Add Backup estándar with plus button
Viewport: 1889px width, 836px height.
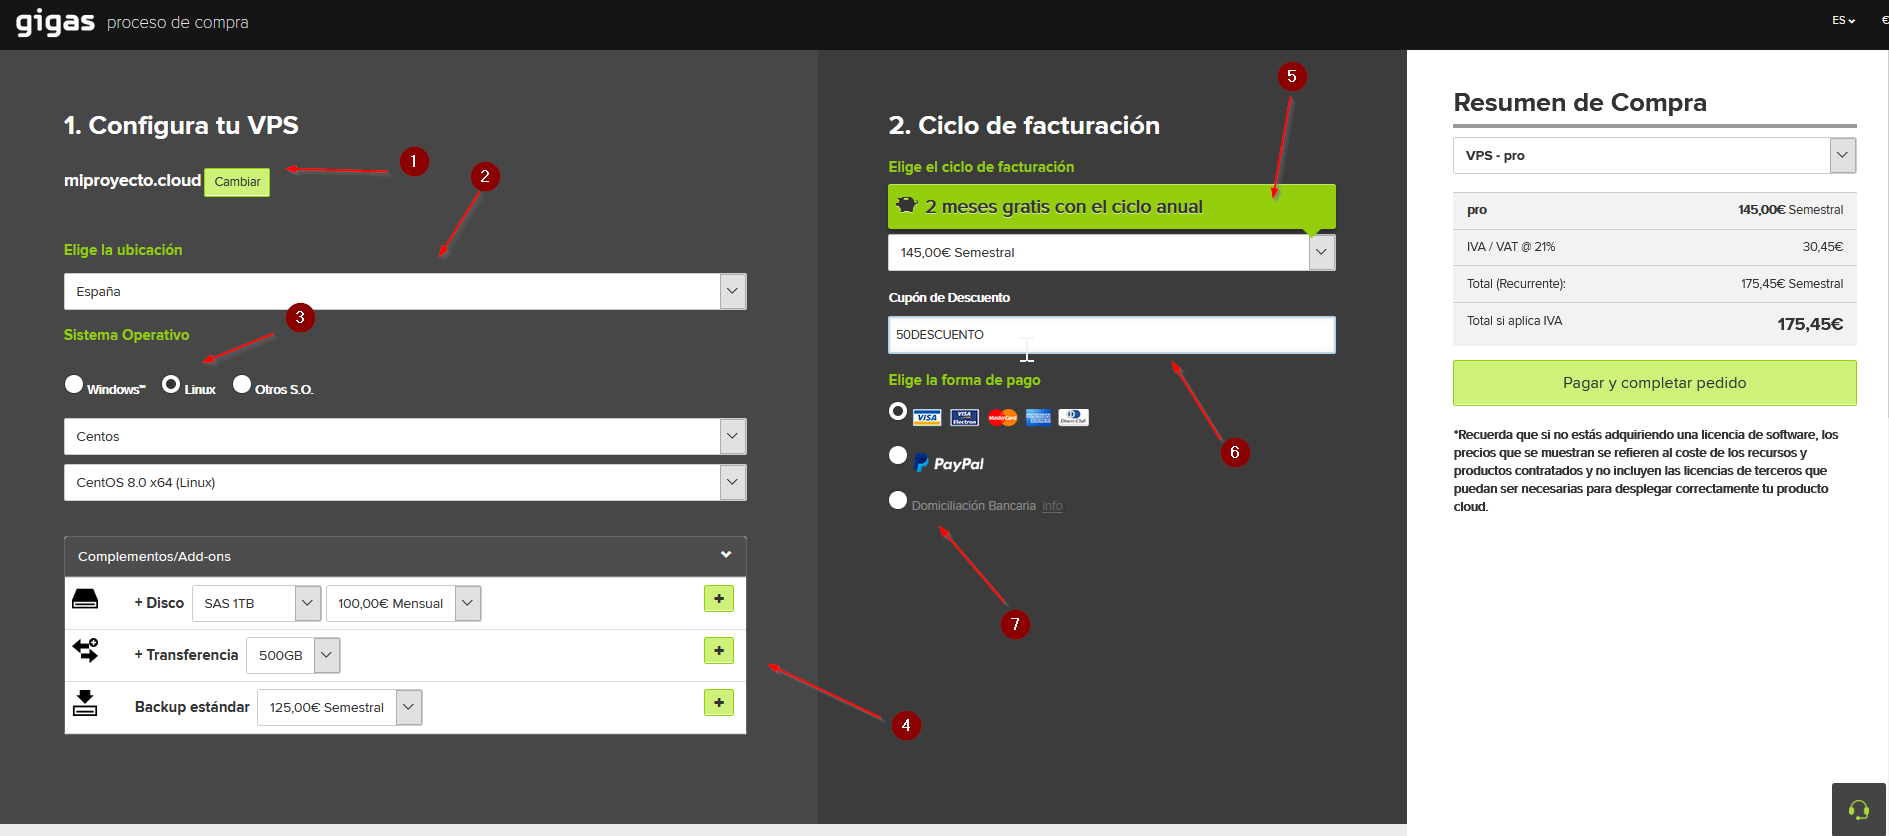click(719, 703)
